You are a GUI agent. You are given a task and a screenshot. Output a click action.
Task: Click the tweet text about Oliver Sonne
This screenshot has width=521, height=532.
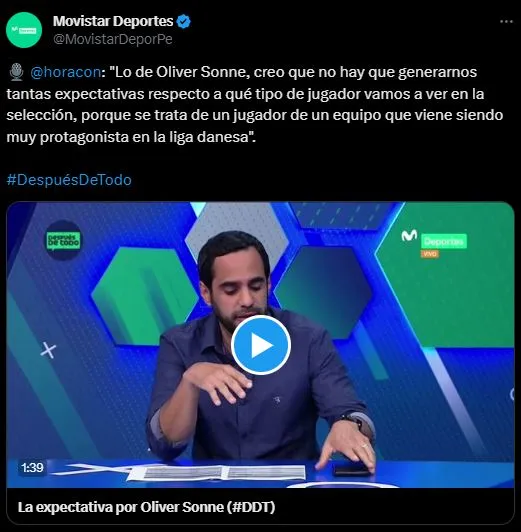(254, 104)
